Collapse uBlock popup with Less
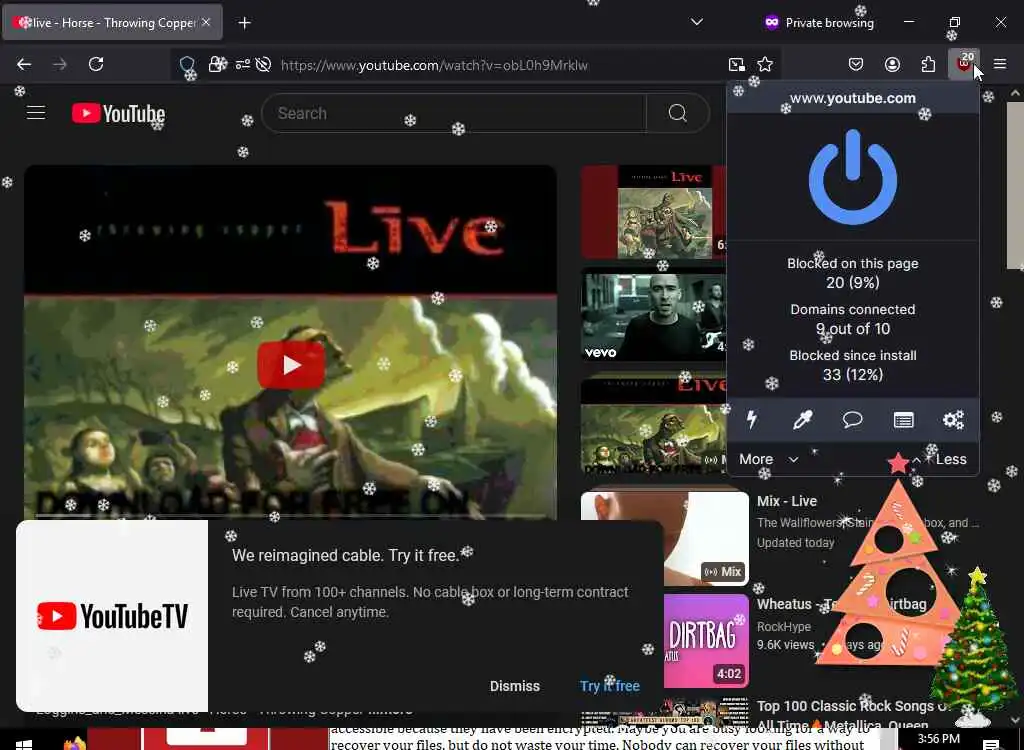 (x=939, y=459)
